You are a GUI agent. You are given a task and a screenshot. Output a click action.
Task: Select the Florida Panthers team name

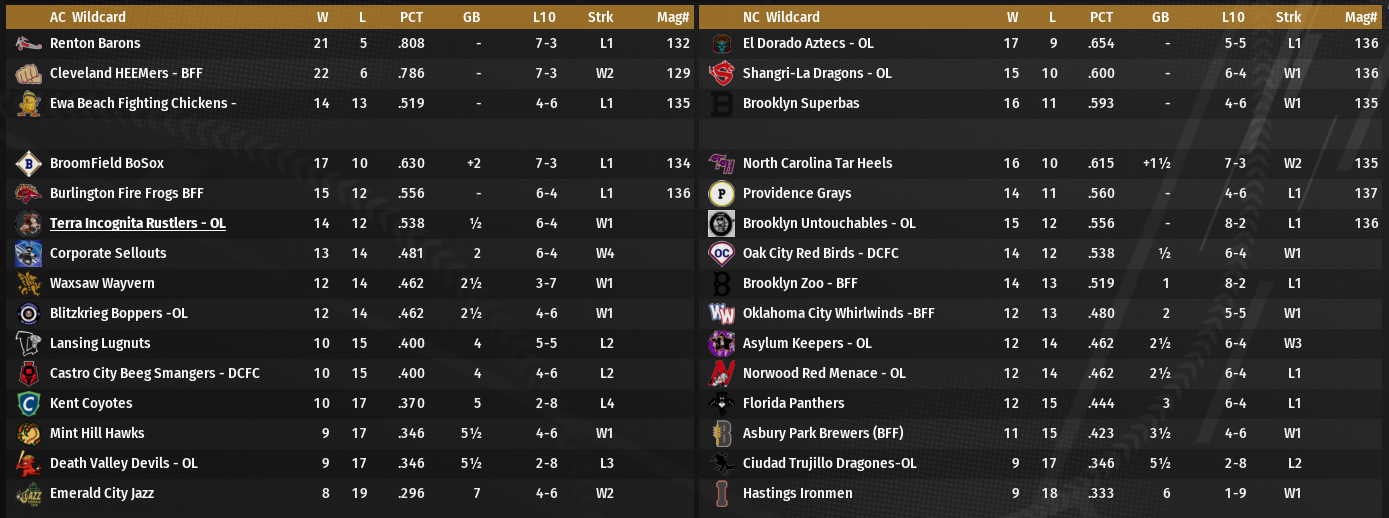(793, 403)
